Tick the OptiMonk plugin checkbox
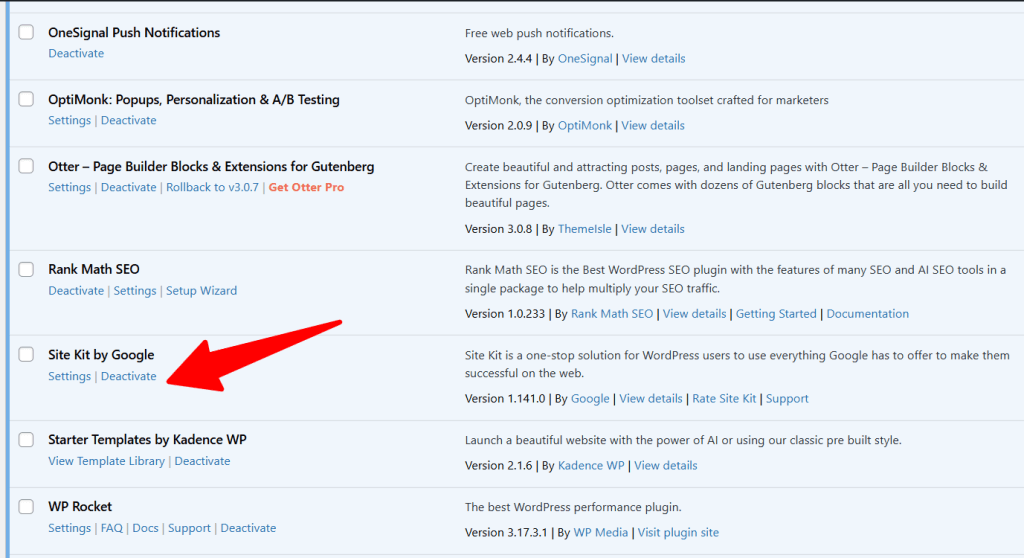 (x=26, y=99)
